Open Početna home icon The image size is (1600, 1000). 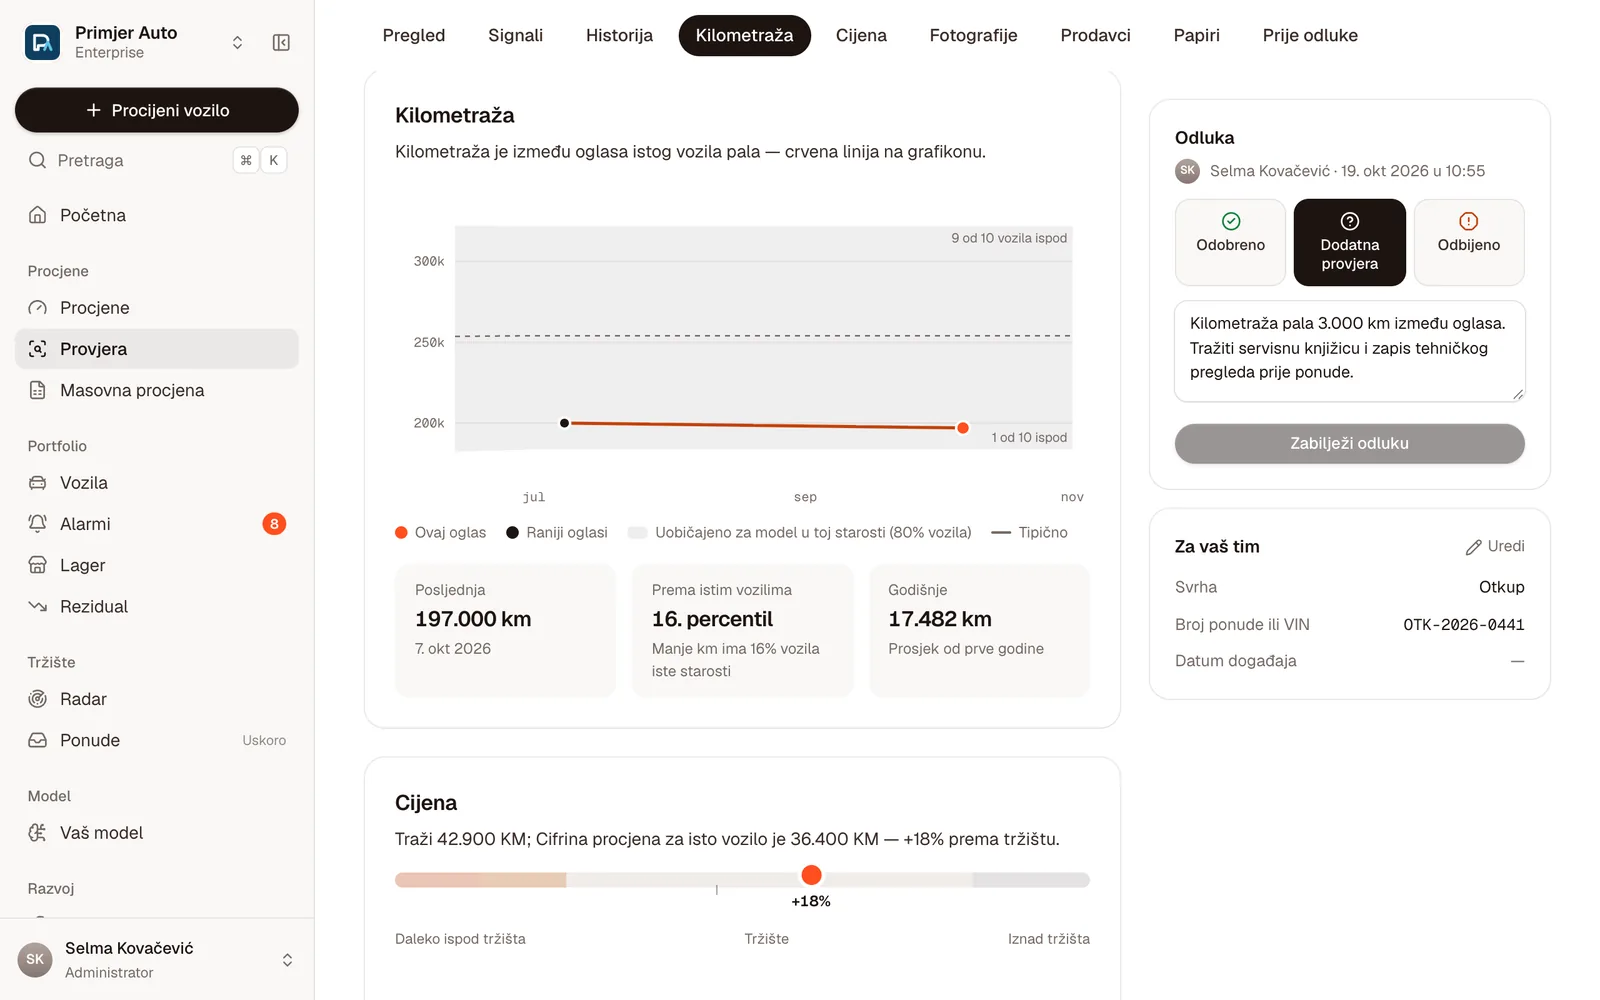[37, 215]
